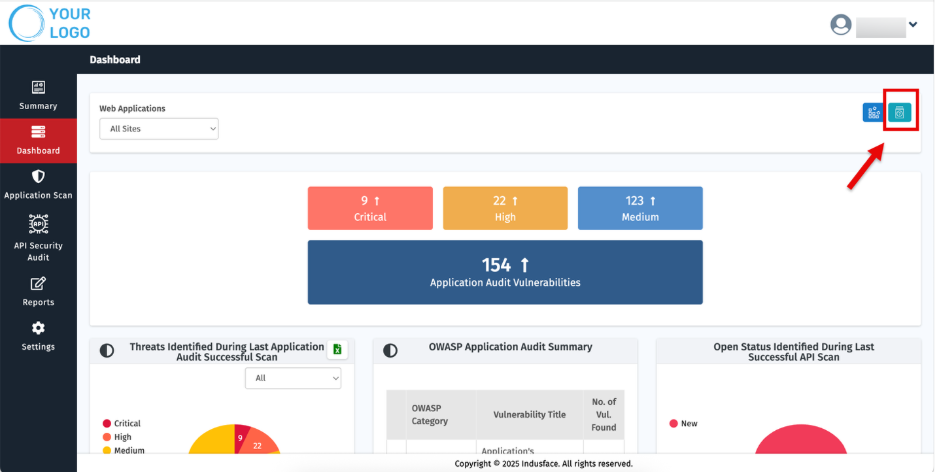Click the Reports edit icon
The width and height of the screenshot is (936, 472).
tap(38, 283)
